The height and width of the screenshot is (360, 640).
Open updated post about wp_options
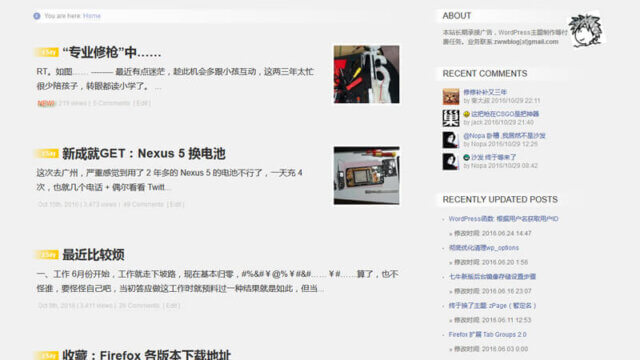pyautogui.click(x=484, y=248)
